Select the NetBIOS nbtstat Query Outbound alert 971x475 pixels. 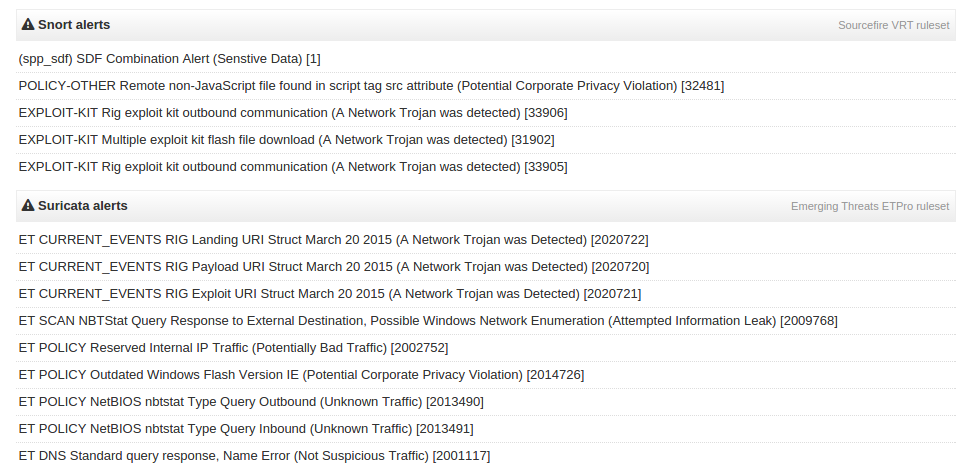click(x=486, y=402)
